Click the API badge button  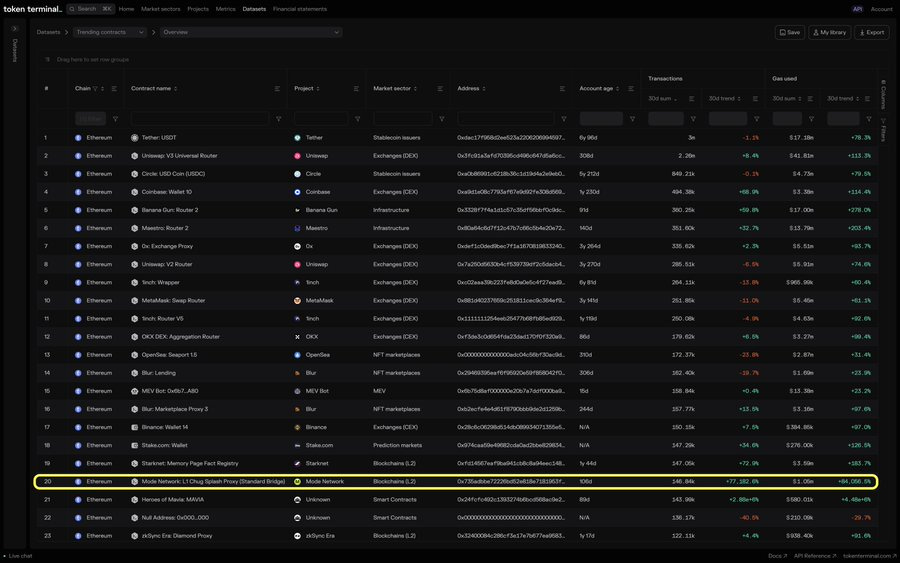[x=858, y=9]
